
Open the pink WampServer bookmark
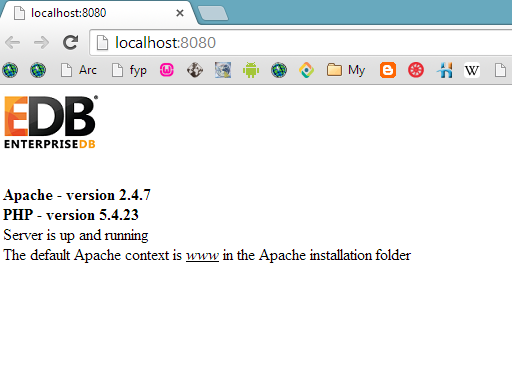pos(167,70)
